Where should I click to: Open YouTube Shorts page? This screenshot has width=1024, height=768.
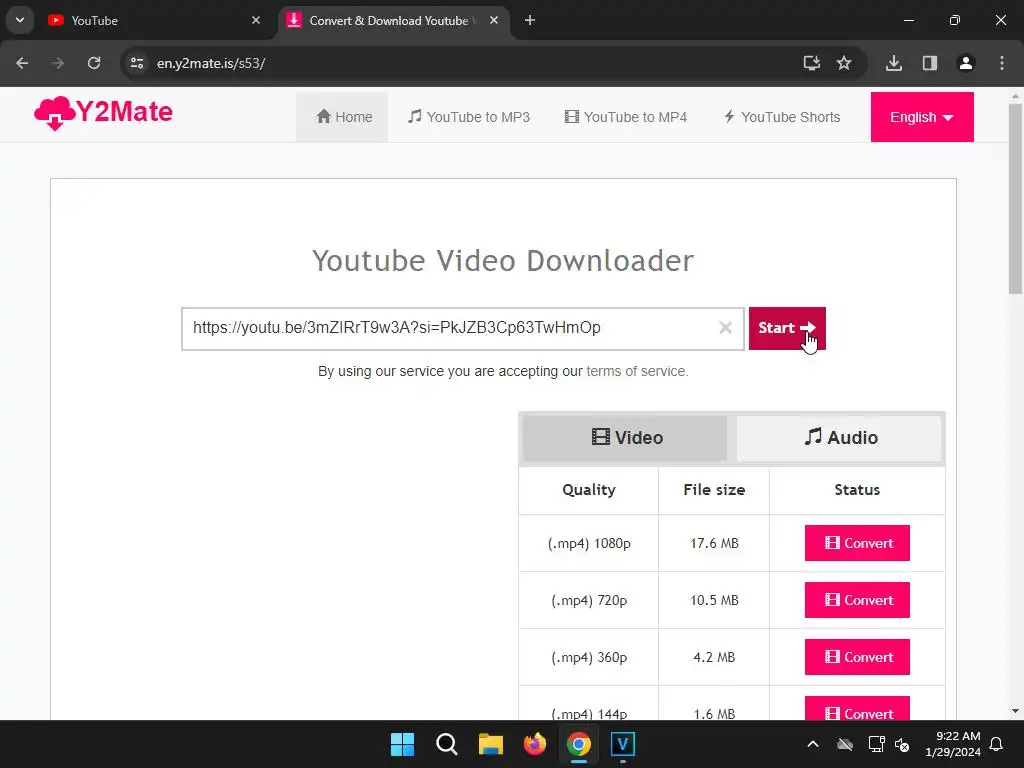(782, 117)
